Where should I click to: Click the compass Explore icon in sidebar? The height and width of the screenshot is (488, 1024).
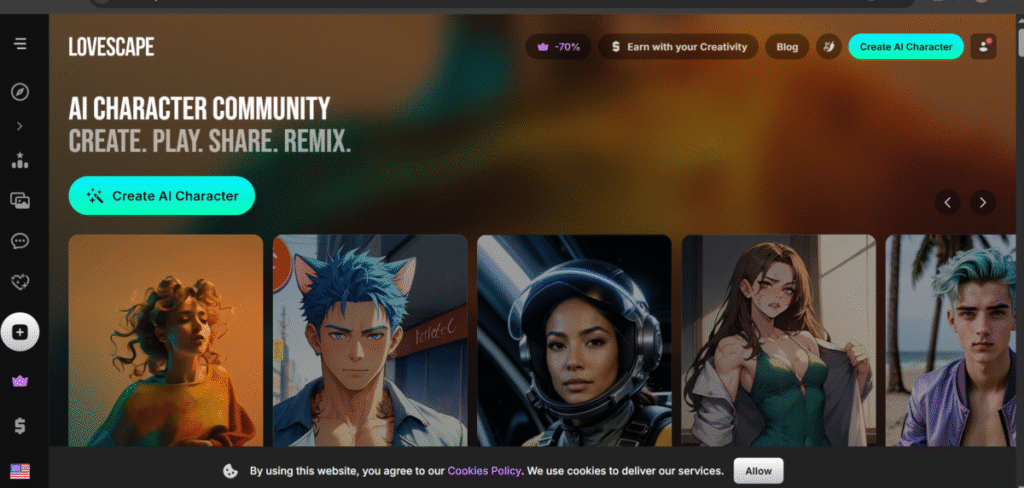click(x=20, y=92)
